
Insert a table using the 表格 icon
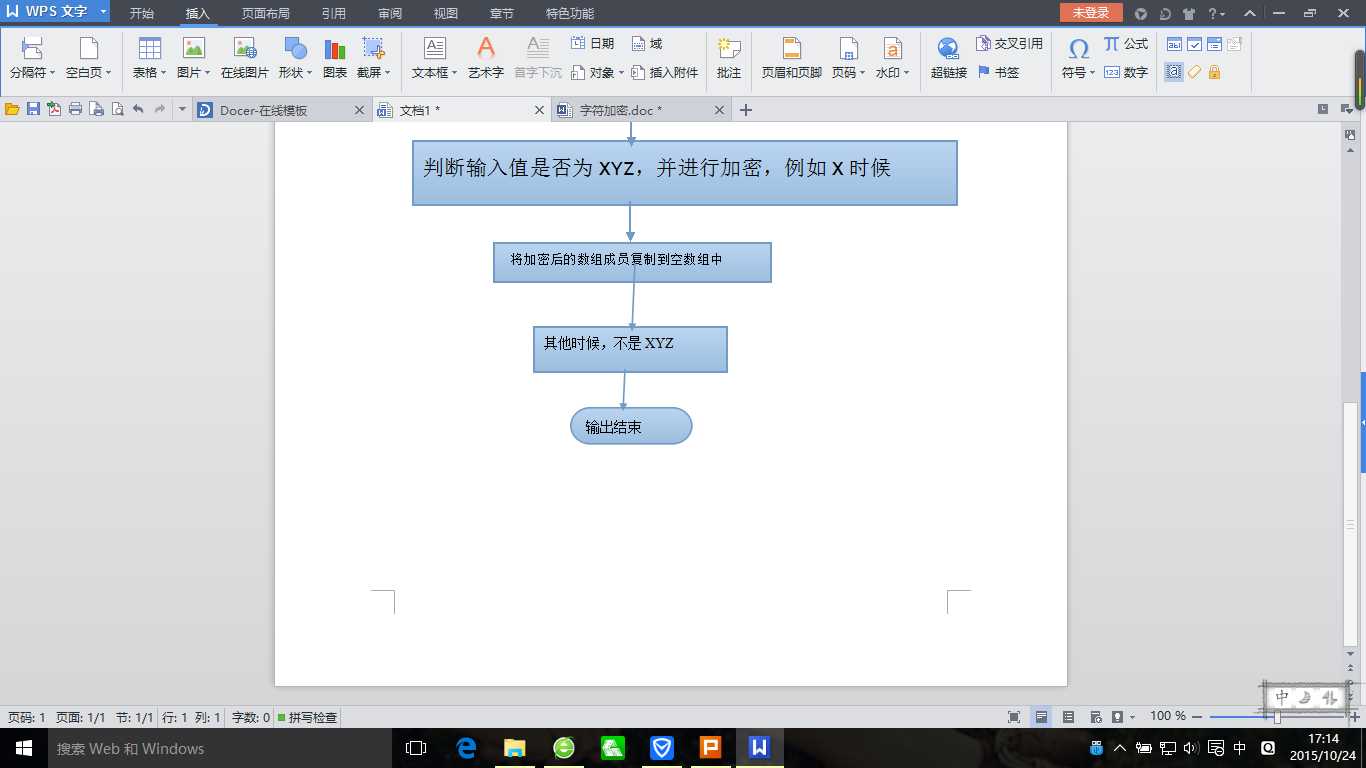tap(148, 55)
